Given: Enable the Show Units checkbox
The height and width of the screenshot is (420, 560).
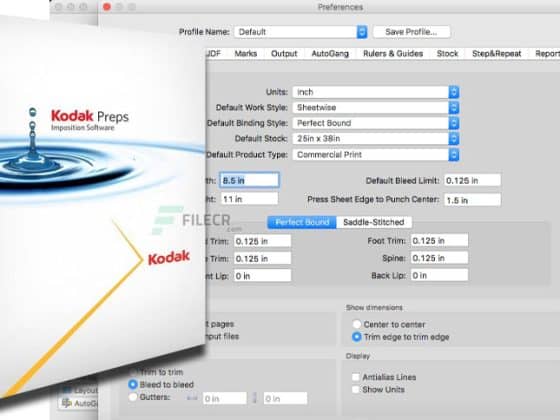Looking at the screenshot, I should click(x=356, y=389).
